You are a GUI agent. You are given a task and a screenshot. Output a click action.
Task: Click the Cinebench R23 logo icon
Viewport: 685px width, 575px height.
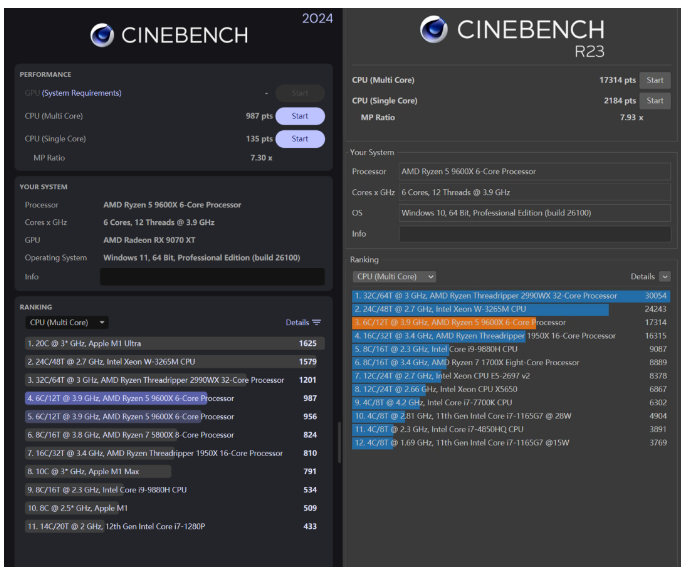click(x=432, y=30)
